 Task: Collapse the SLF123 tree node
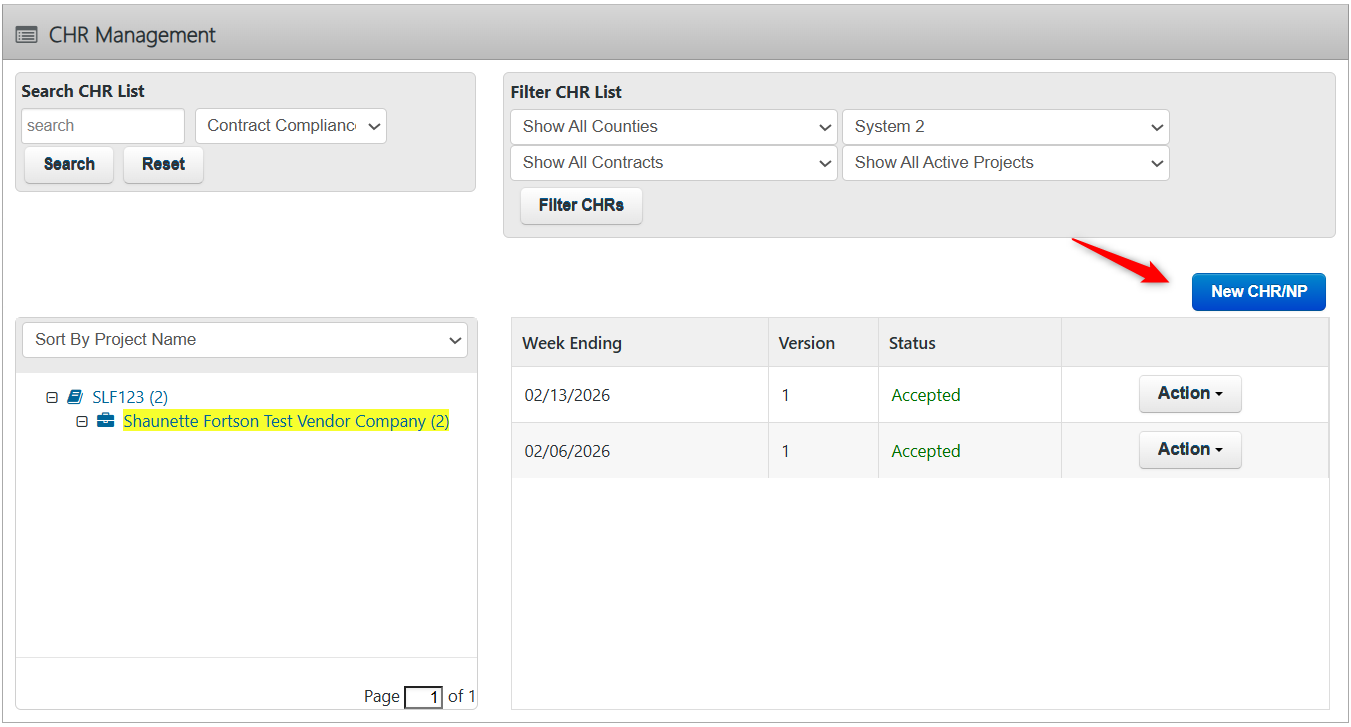click(51, 396)
